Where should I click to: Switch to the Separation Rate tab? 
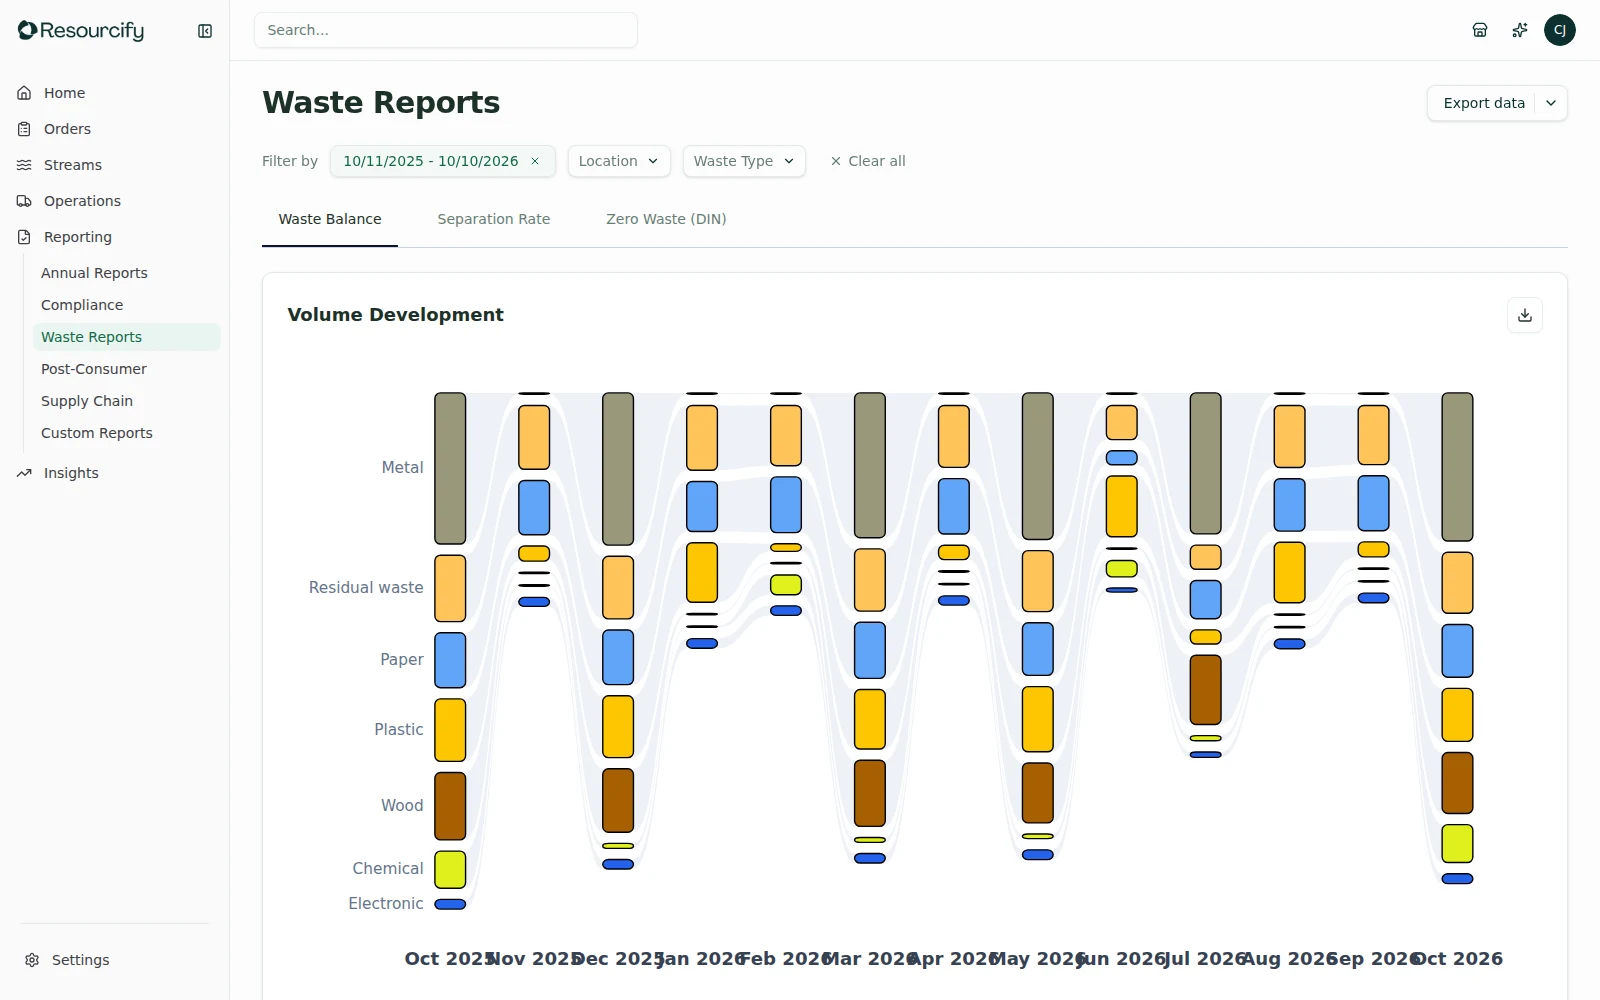[494, 219]
